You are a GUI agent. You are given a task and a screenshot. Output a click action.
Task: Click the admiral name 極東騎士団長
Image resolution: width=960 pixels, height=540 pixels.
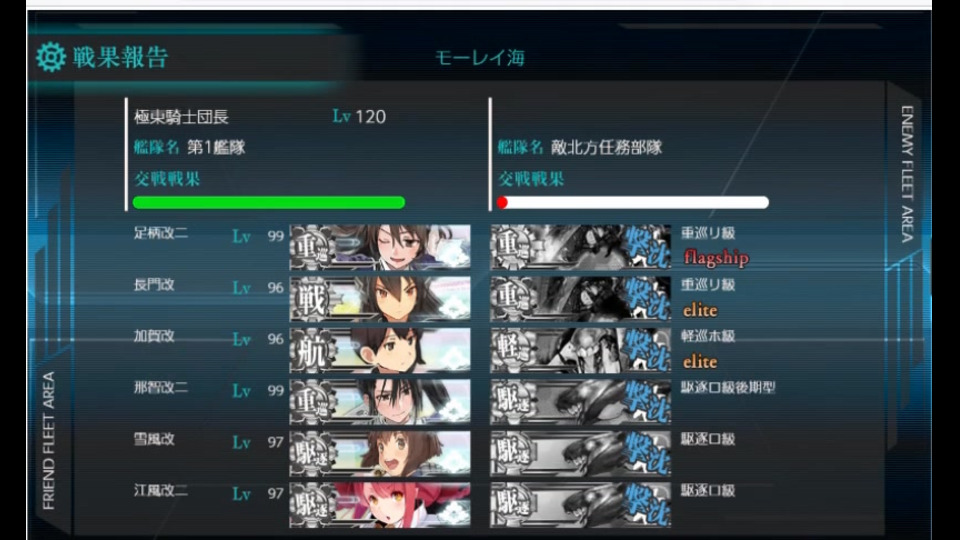tap(181, 116)
